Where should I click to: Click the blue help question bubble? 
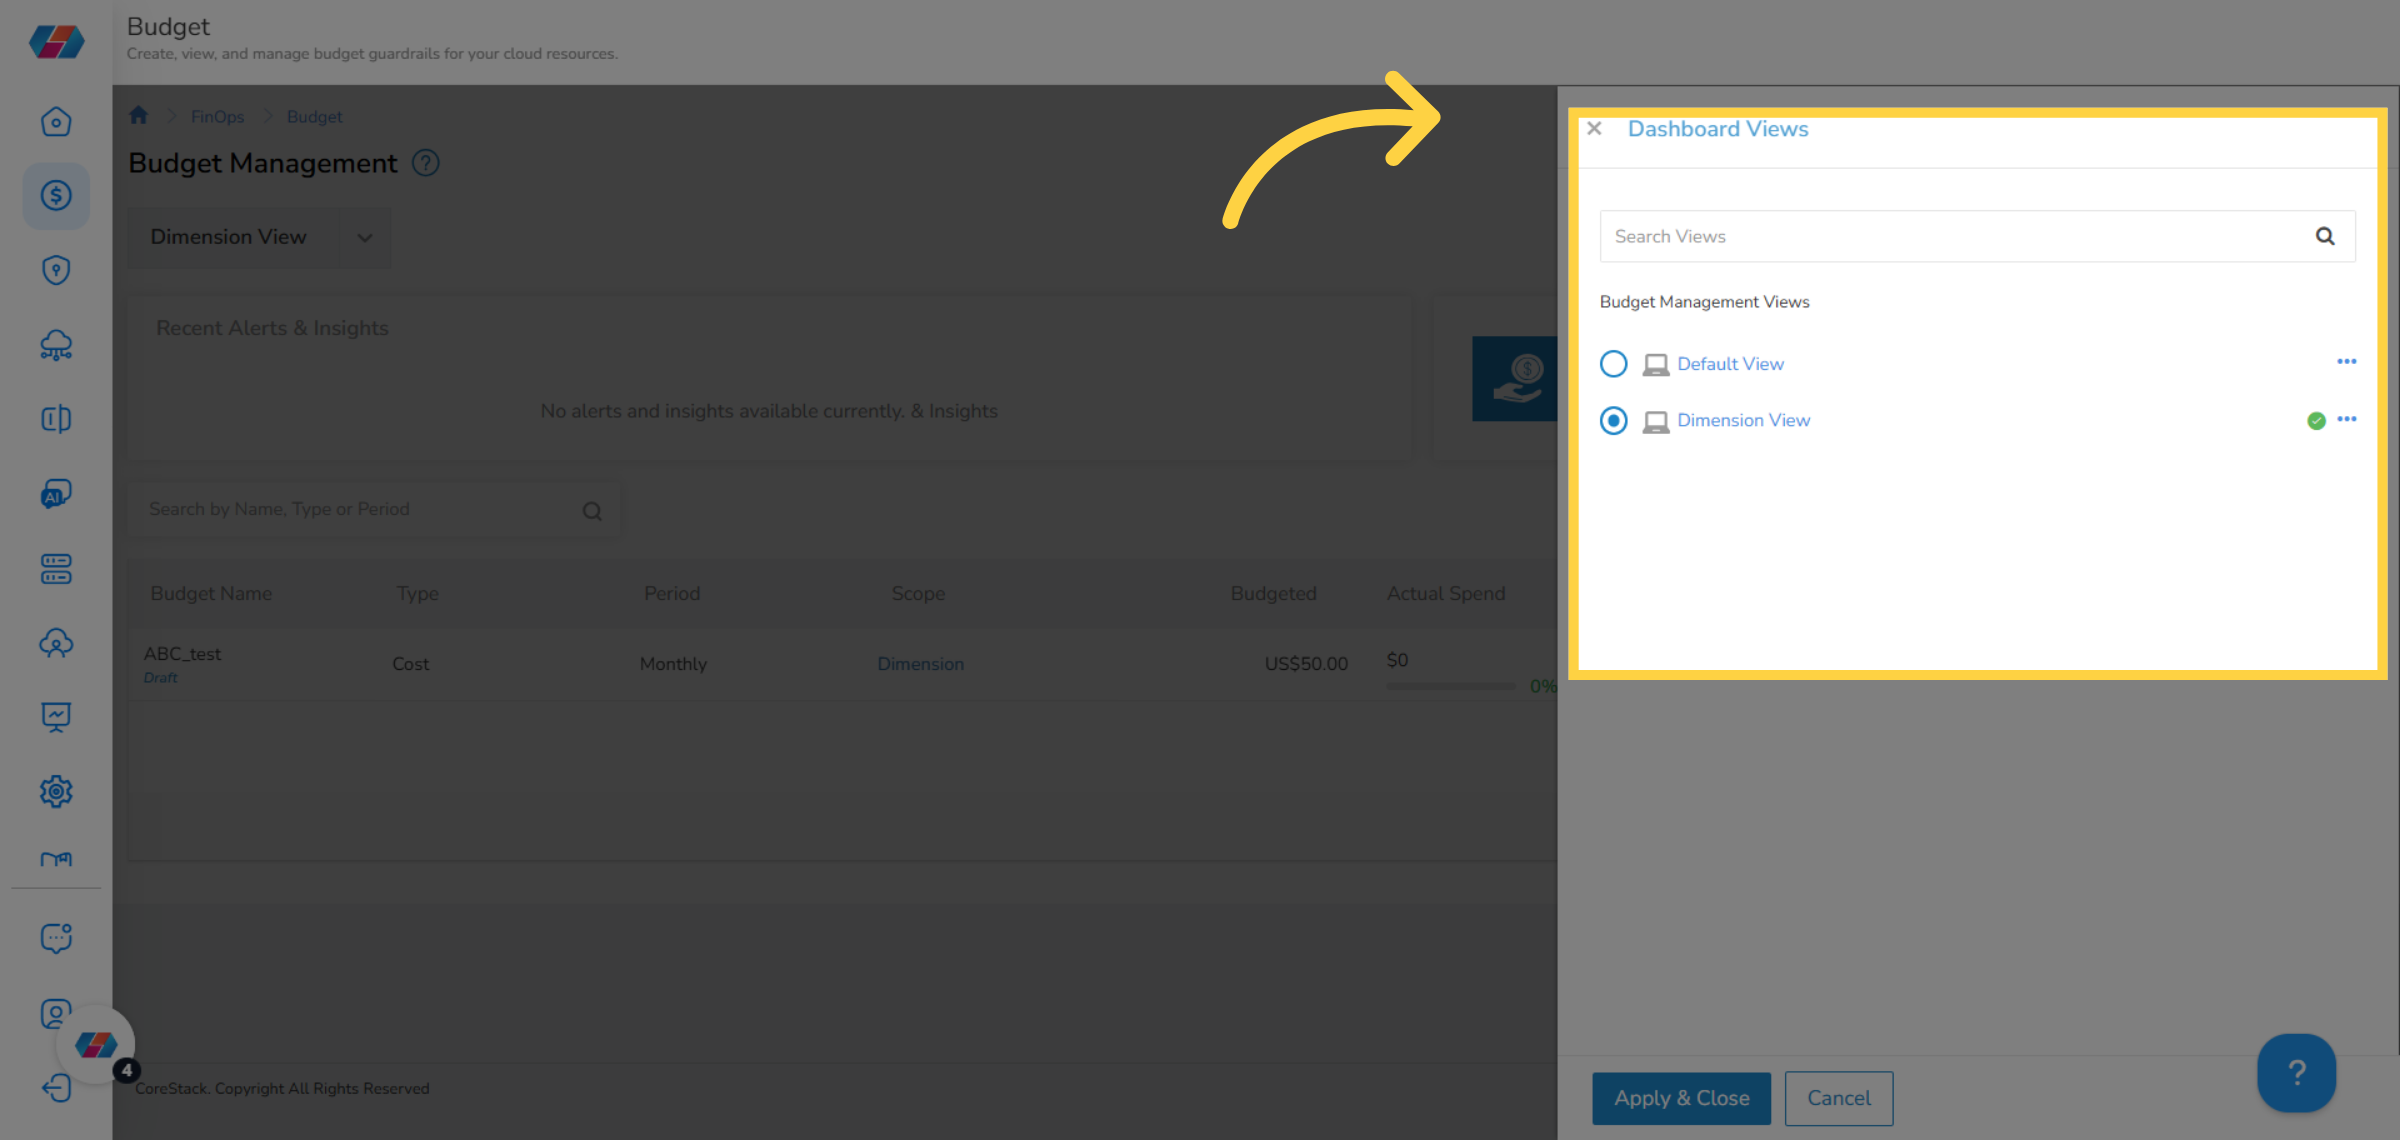click(2296, 1073)
